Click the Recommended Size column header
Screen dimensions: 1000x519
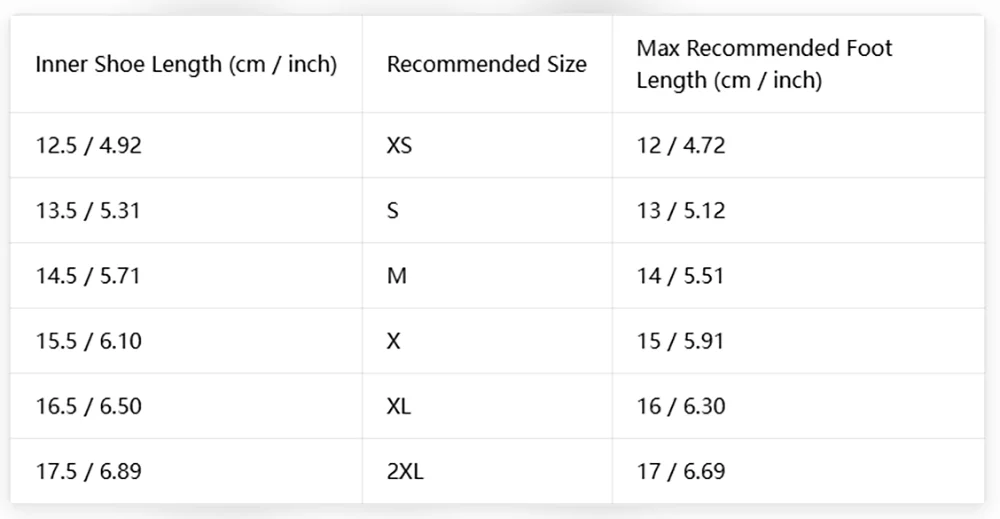pyautogui.click(x=487, y=64)
